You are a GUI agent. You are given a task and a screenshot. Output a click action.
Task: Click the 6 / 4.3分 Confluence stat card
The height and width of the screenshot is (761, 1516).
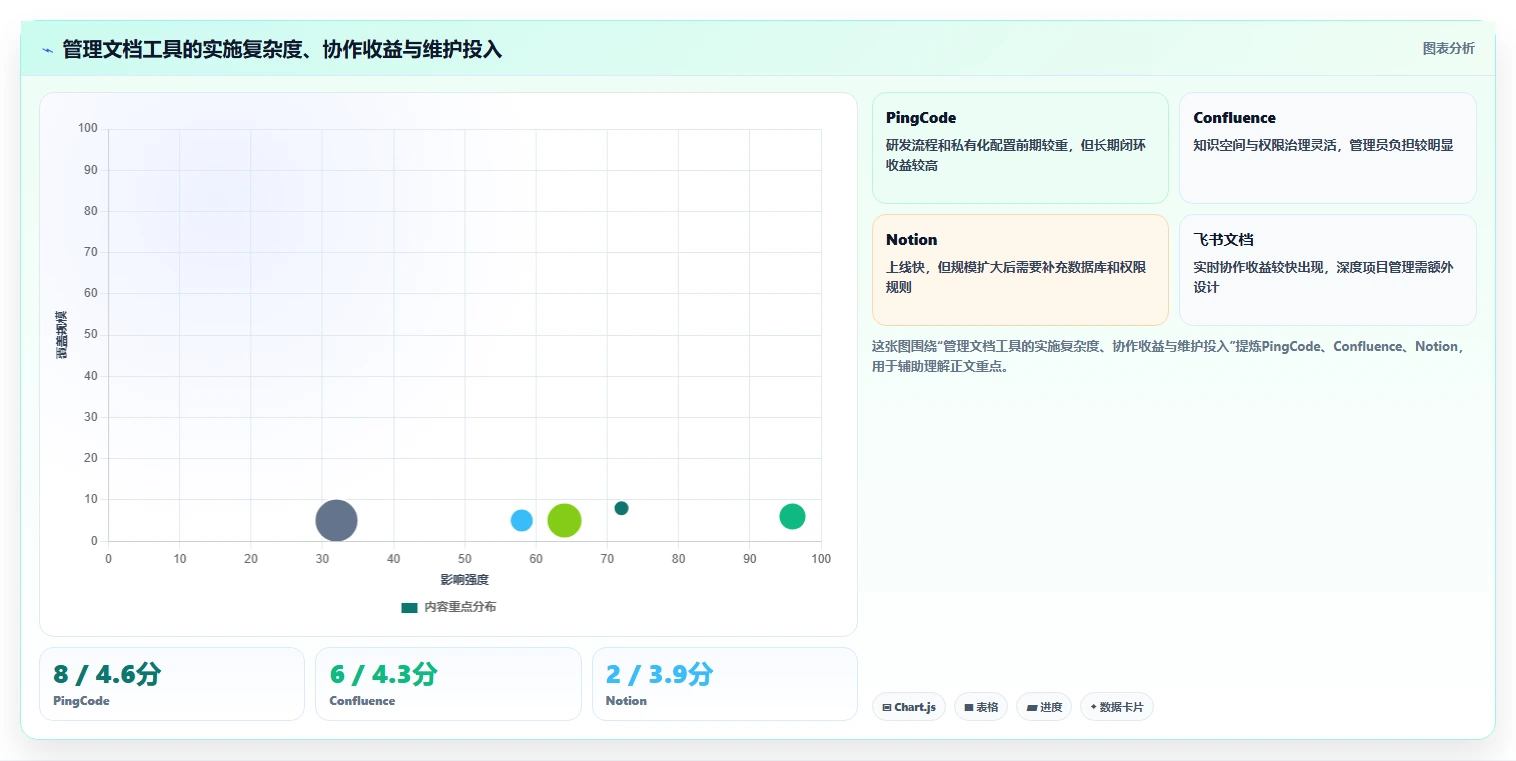click(x=448, y=684)
